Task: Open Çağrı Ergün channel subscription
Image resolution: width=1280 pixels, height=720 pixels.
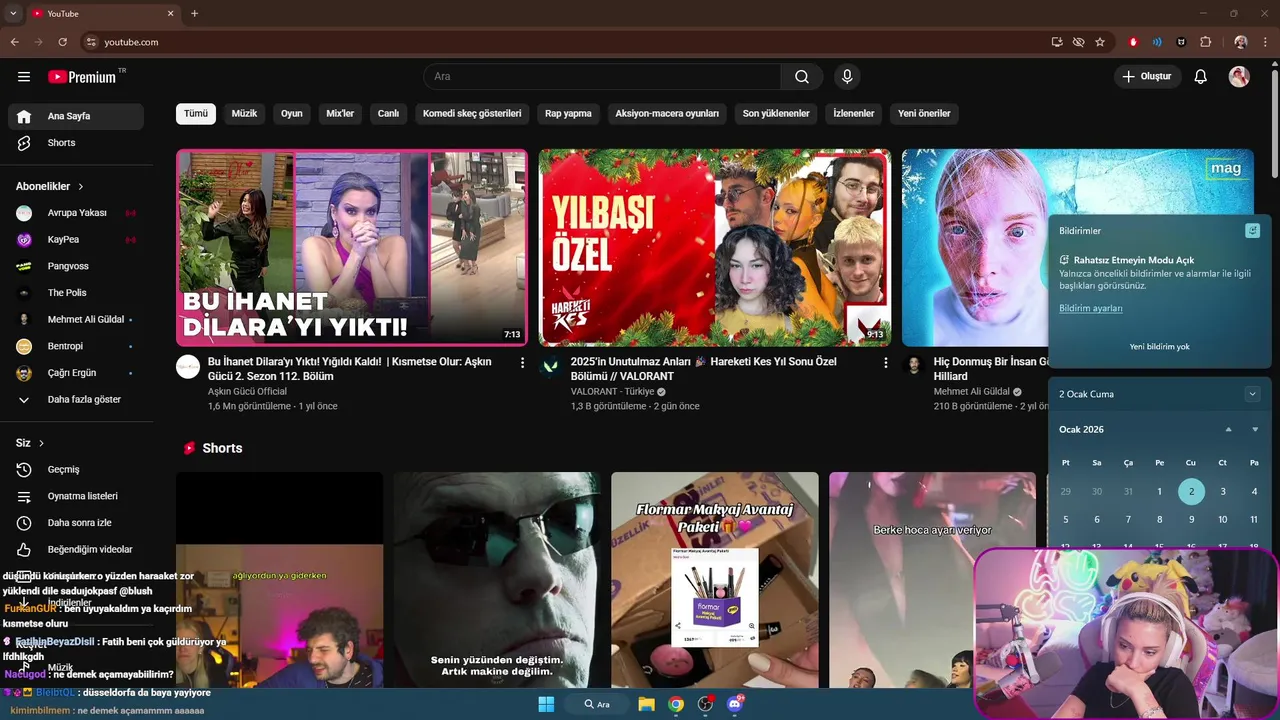Action: [x=76, y=373]
